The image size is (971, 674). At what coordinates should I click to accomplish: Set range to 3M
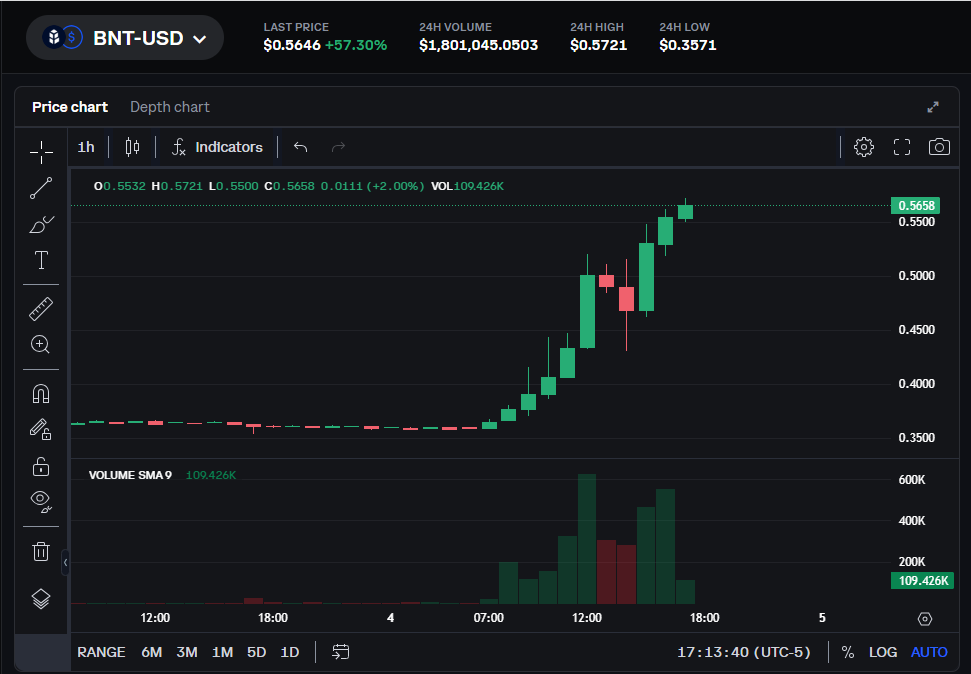[x=187, y=652]
